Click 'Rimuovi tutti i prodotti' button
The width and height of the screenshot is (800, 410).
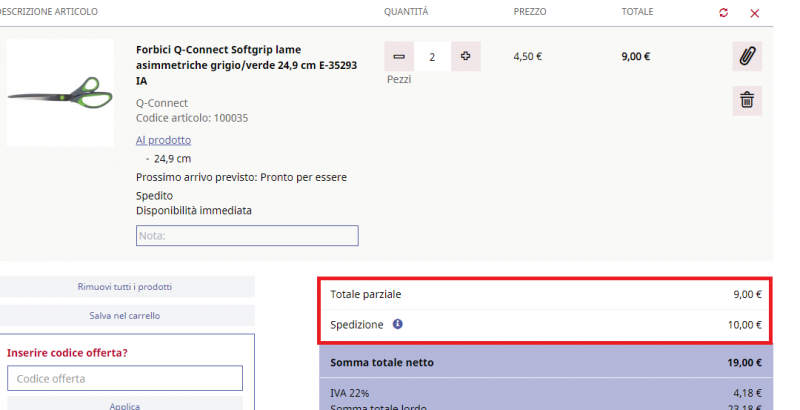124,287
